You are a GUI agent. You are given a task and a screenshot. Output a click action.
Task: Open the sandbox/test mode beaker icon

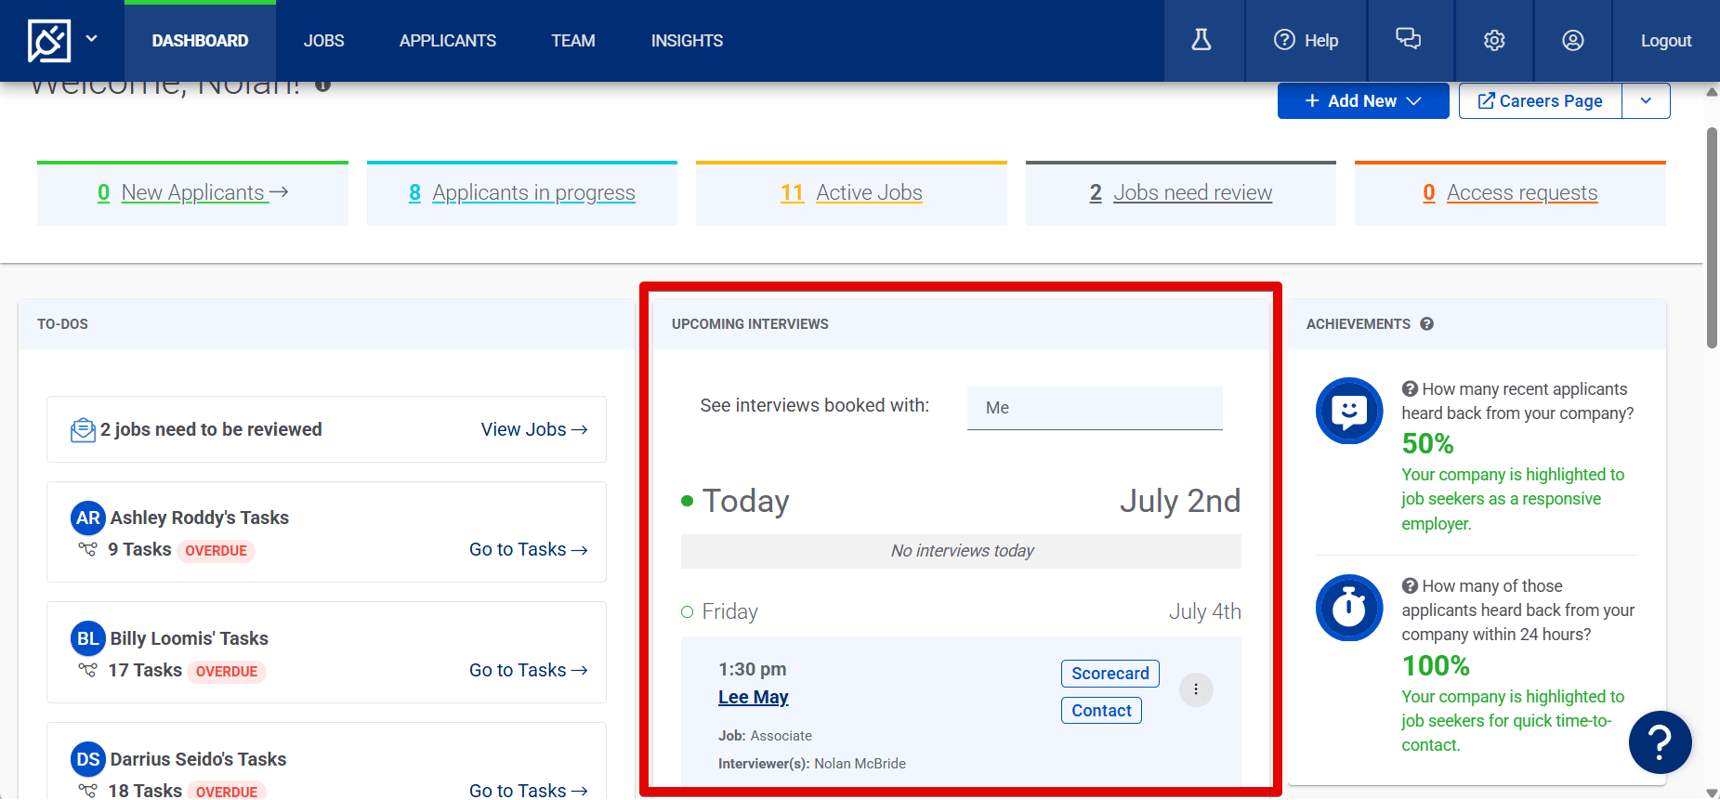tap(1203, 40)
